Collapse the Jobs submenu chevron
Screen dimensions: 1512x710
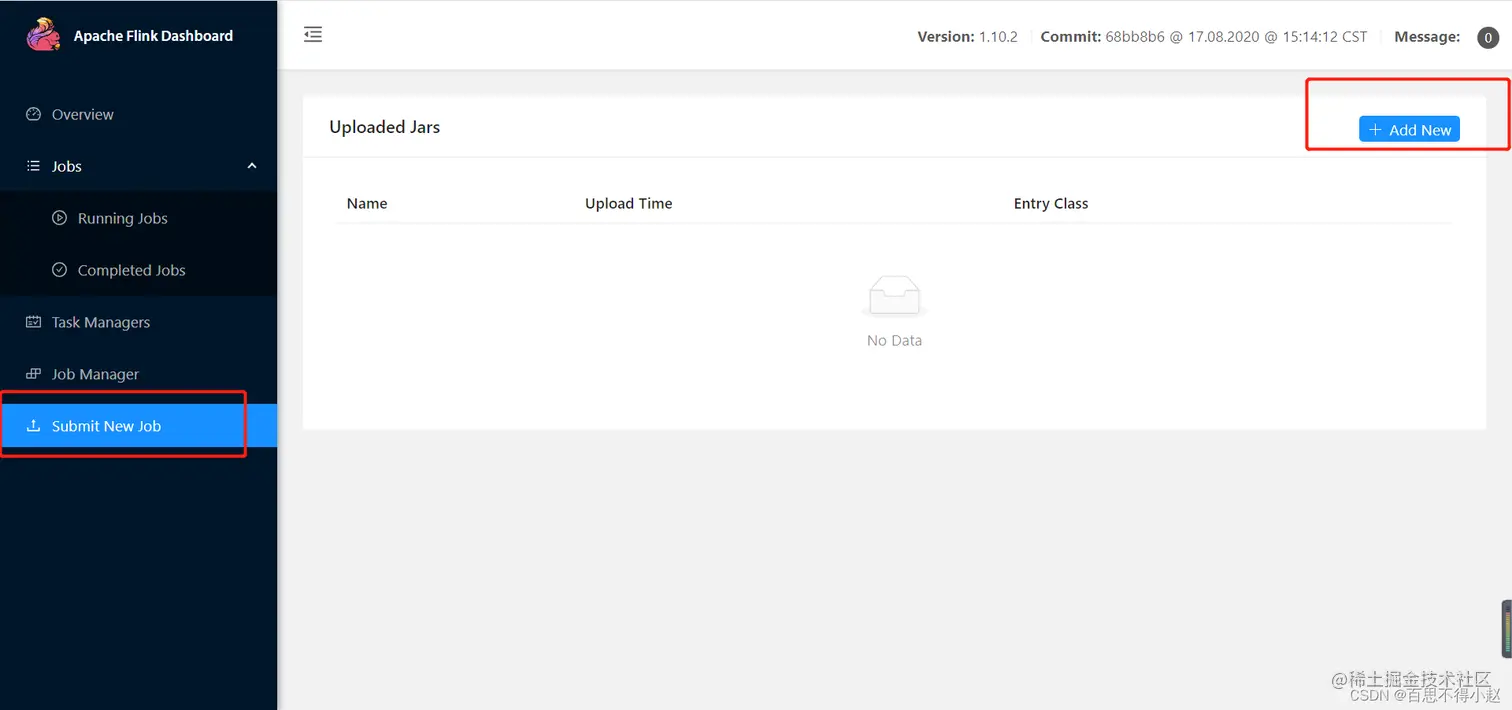coord(252,166)
